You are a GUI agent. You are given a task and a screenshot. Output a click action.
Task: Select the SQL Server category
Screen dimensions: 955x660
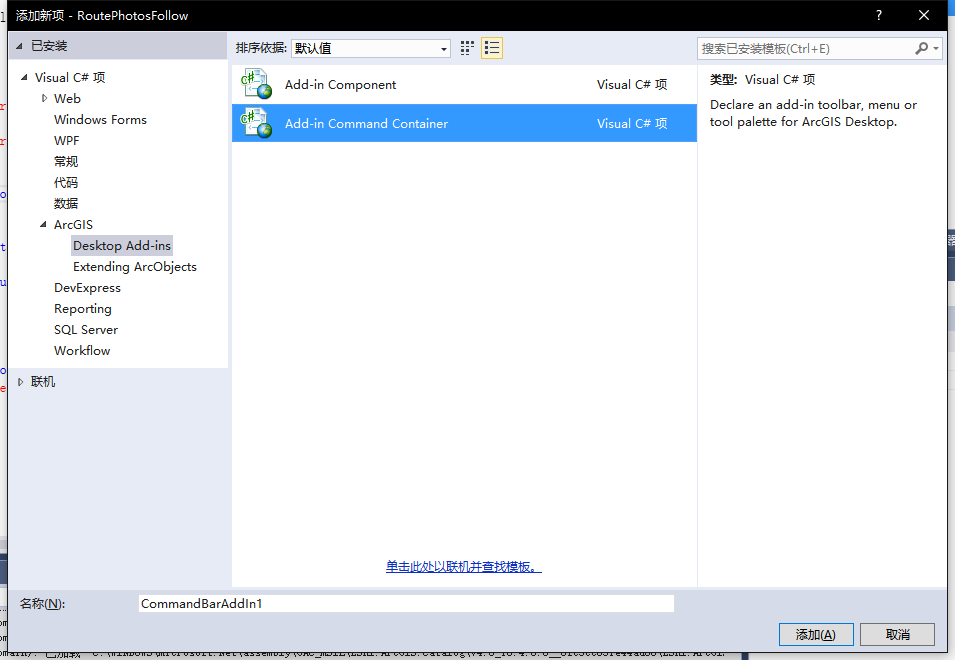(x=86, y=329)
